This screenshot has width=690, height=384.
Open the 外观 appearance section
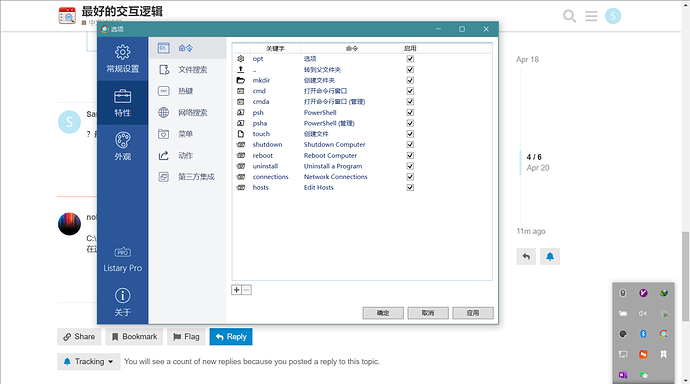click(x=122, y=146)
